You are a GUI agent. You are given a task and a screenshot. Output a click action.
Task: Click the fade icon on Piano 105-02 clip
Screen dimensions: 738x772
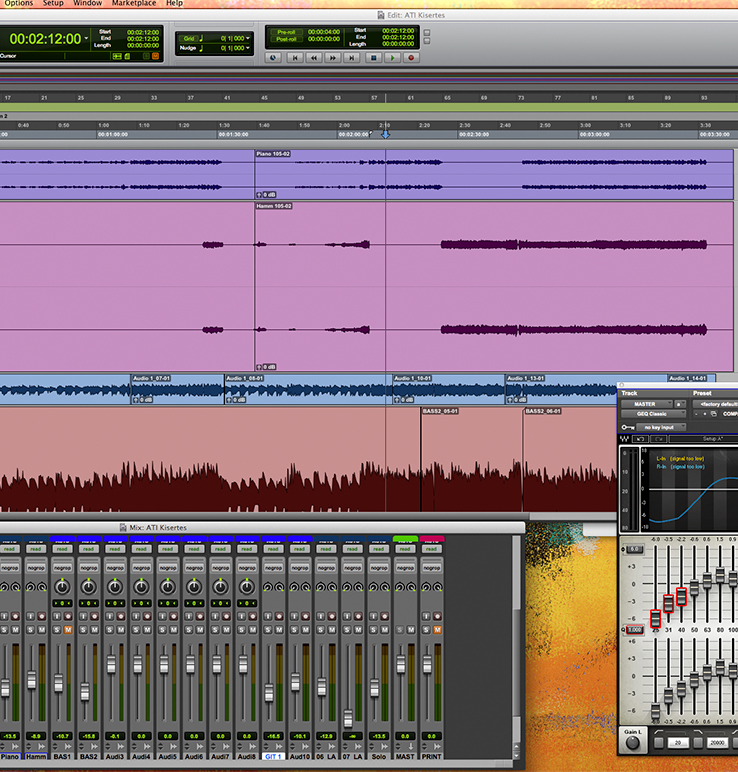(259, 195)
